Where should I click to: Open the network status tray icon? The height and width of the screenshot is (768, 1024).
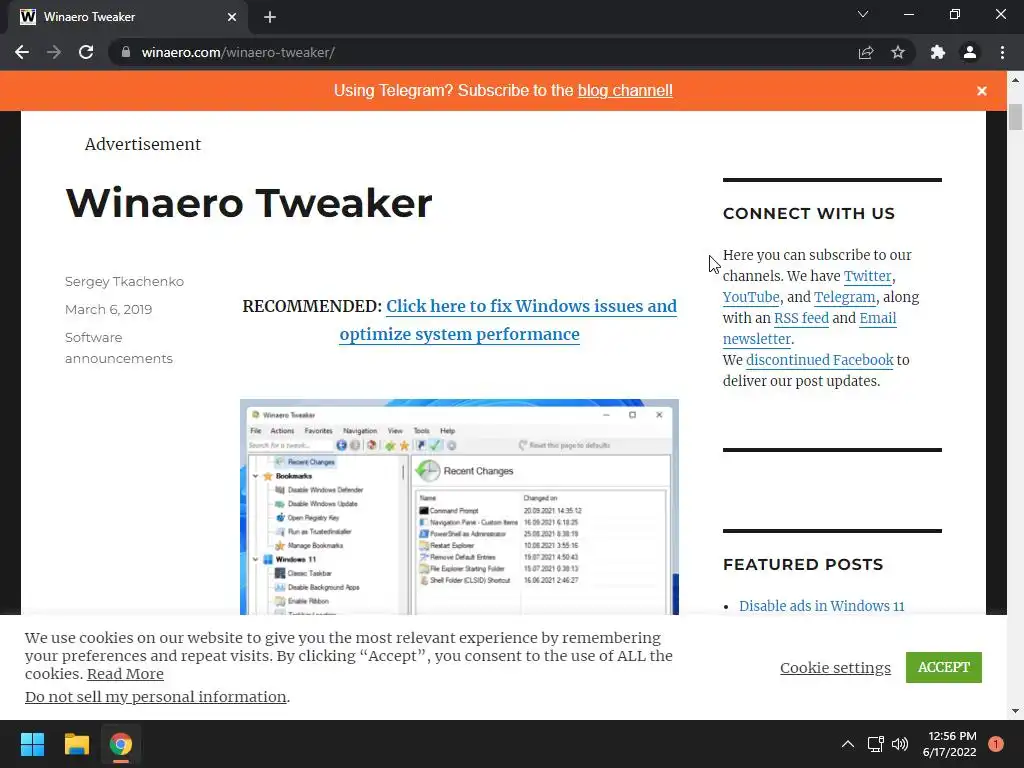(x=876, y=744)
